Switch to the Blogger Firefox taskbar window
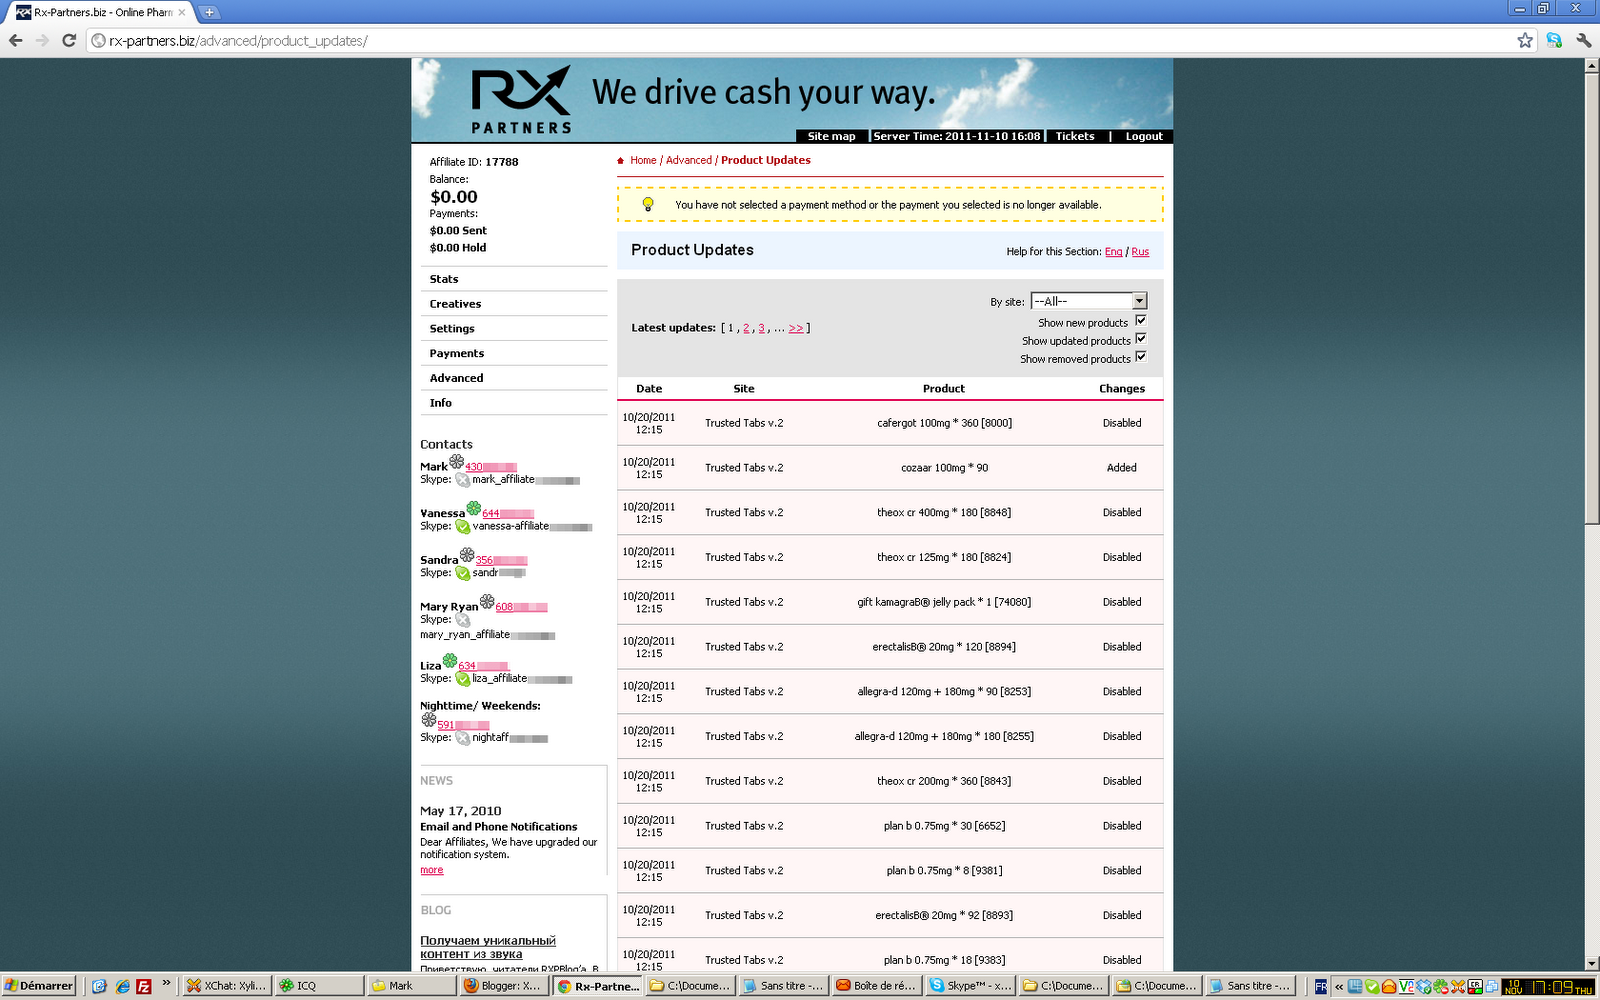The width and height of the screenshot is (1600, 1000). pos(505,986)
